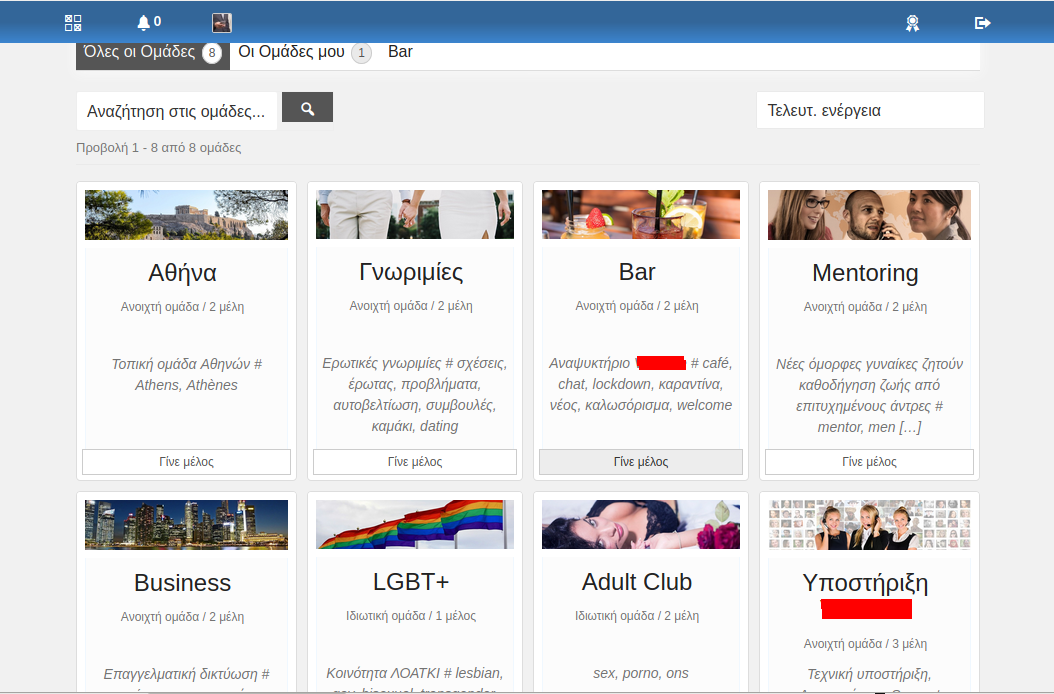
Task: Click the award ribbon icon
Action: 912,22
